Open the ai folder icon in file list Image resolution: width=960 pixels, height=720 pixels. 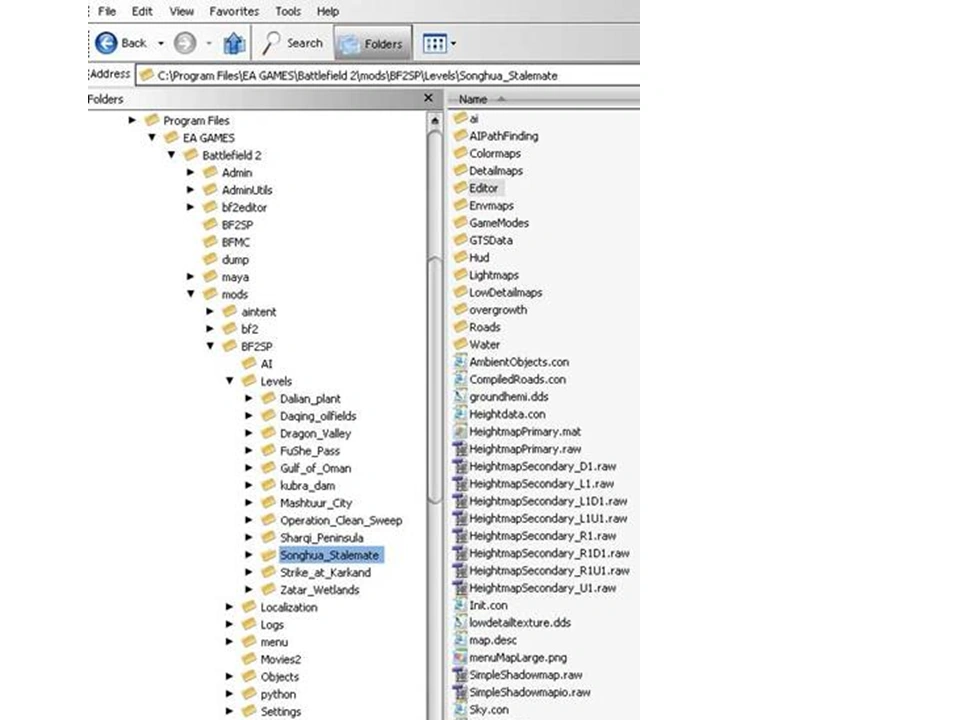[x=460, y=118]
